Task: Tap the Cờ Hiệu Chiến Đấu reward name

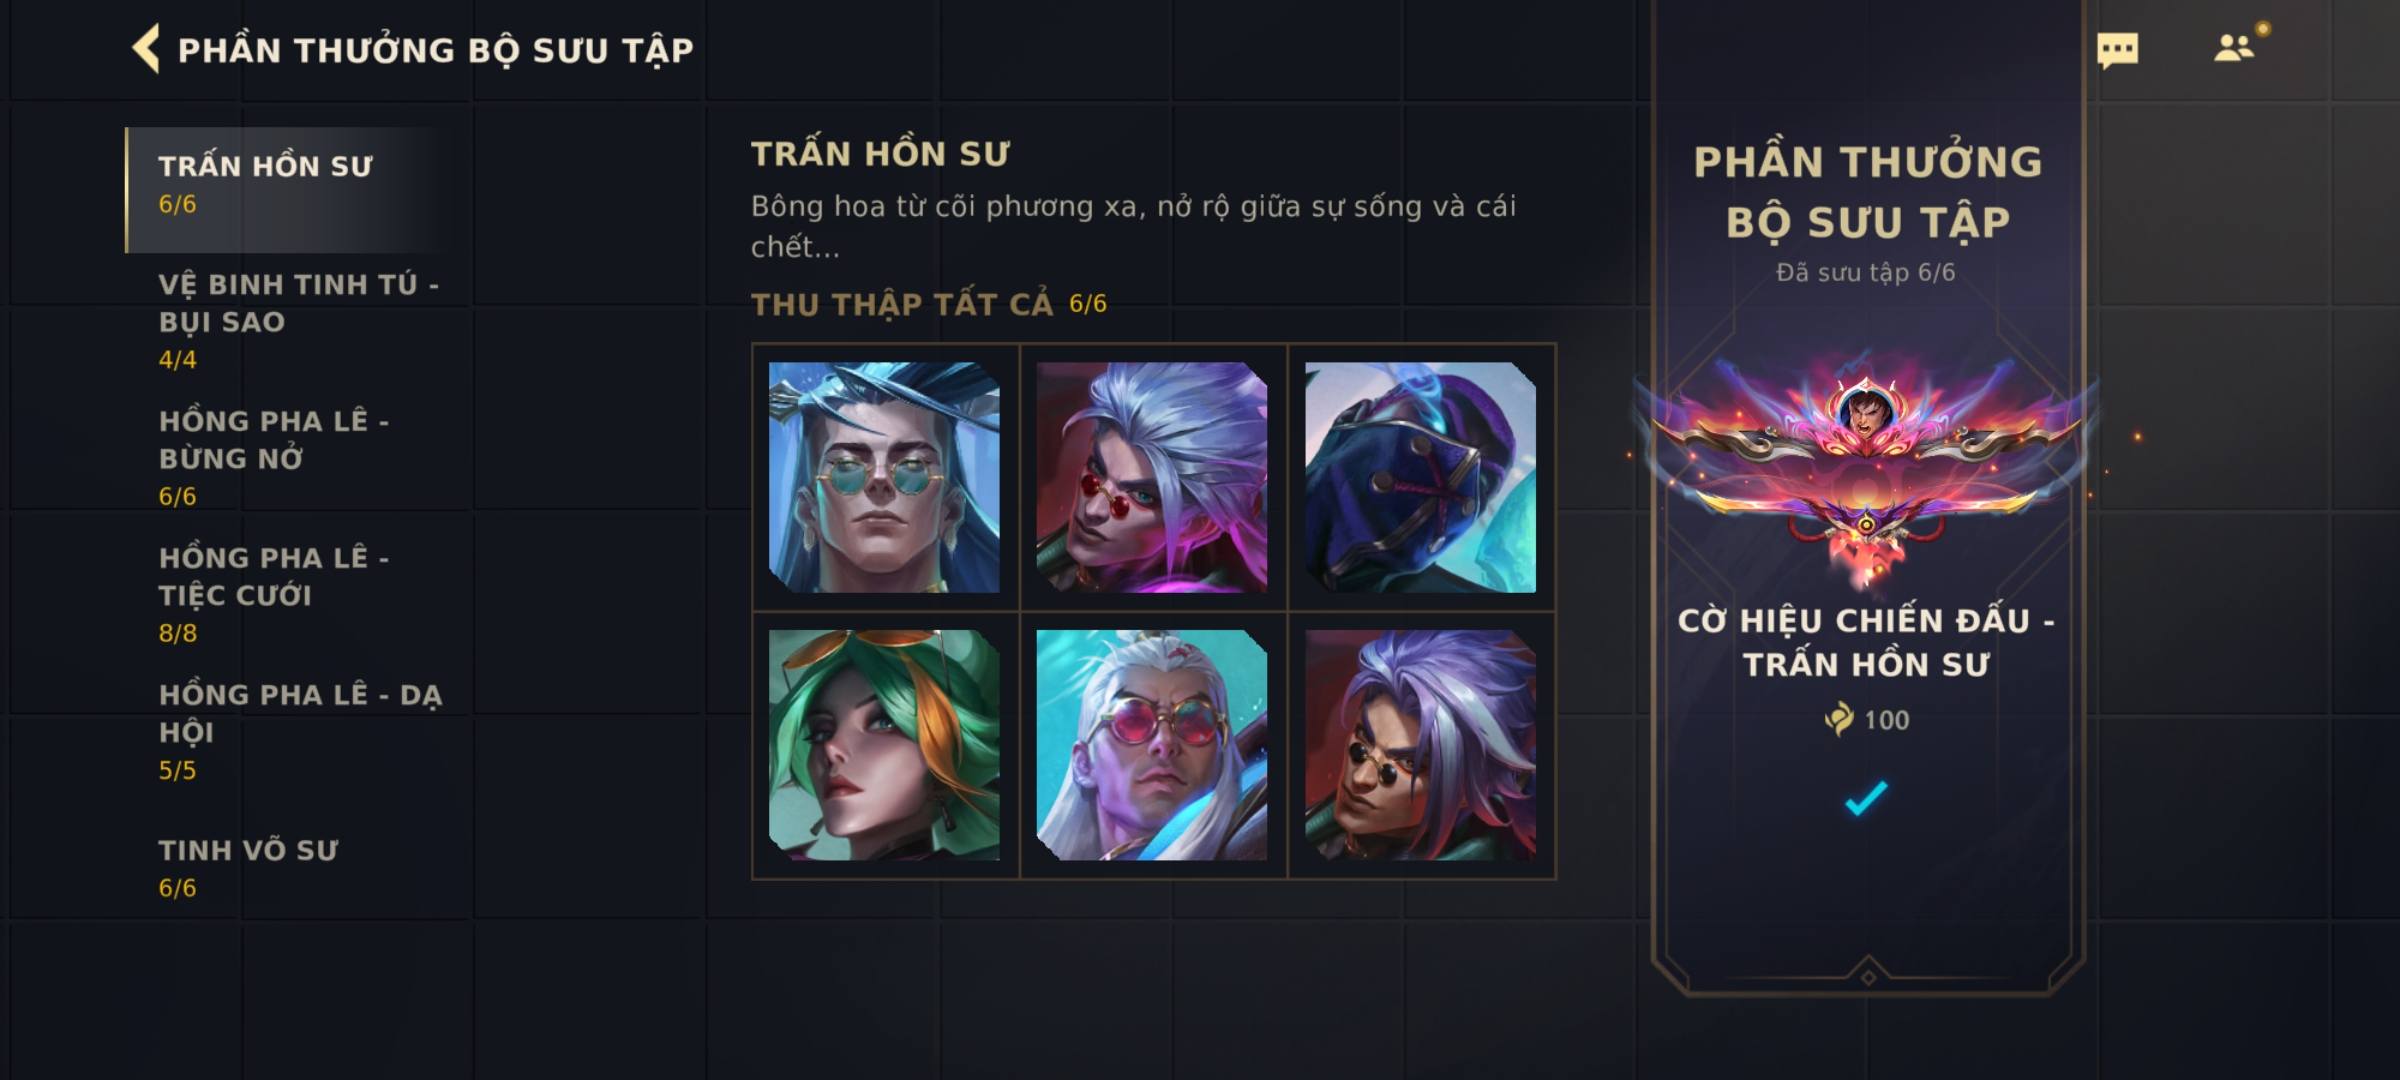Action: click(x=1866, y=642)
